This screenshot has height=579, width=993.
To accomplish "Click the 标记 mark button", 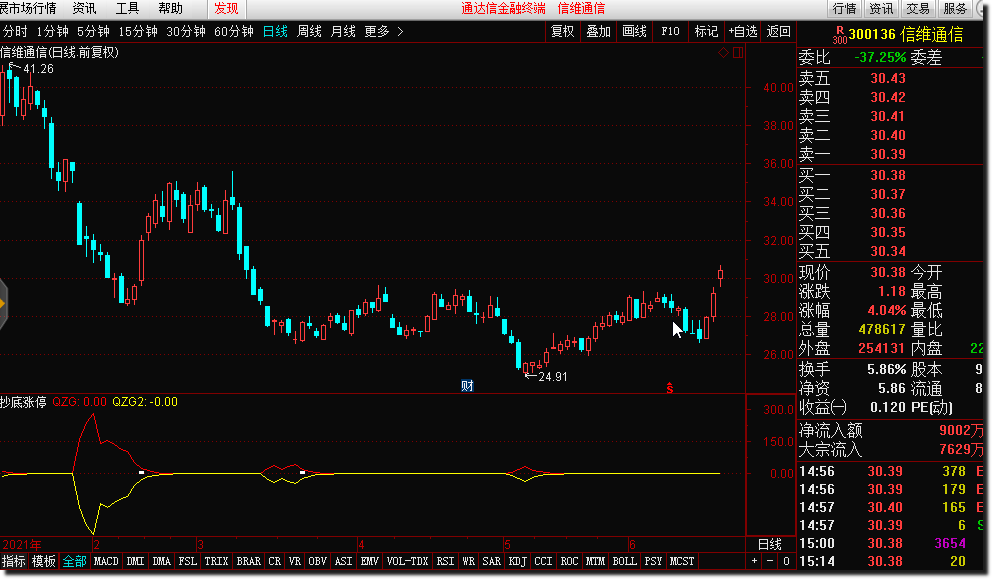I will tap(706, 31).
